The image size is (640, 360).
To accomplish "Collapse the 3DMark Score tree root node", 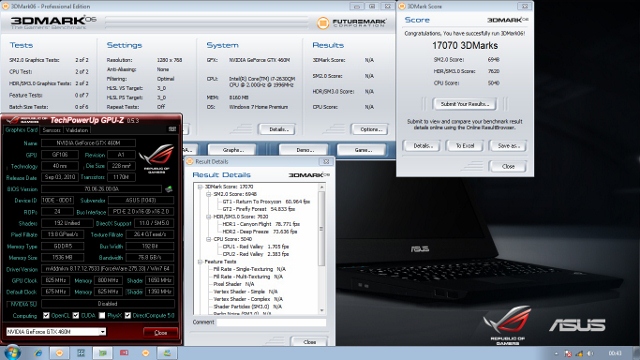I will point(200,187).
